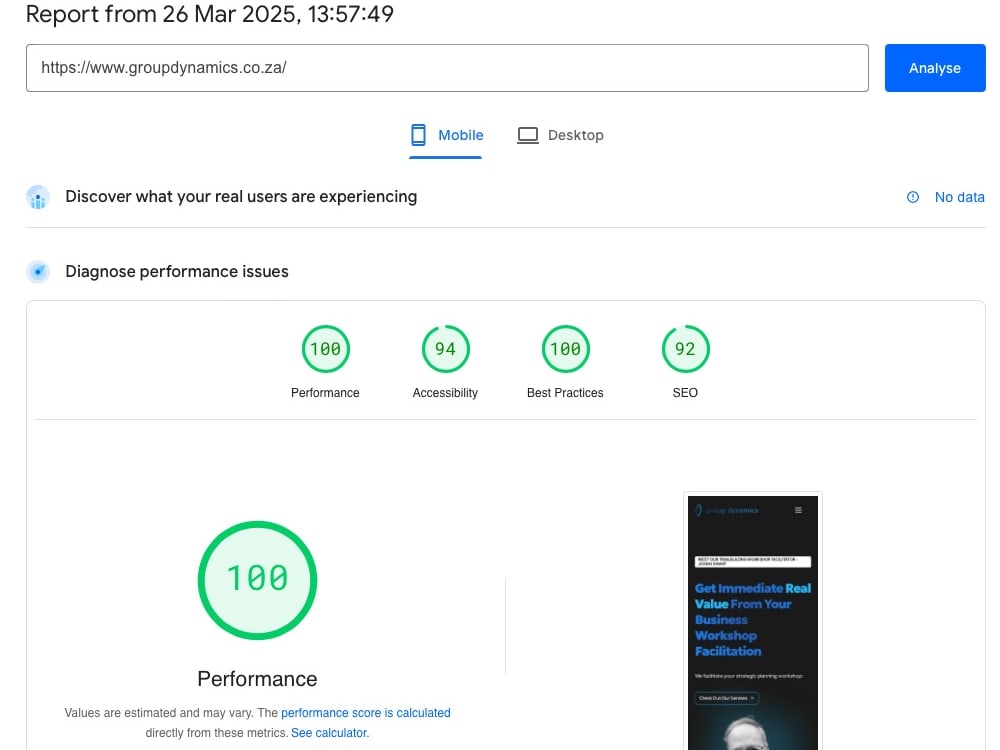Open the 'See calculator' link

[330, 733]
